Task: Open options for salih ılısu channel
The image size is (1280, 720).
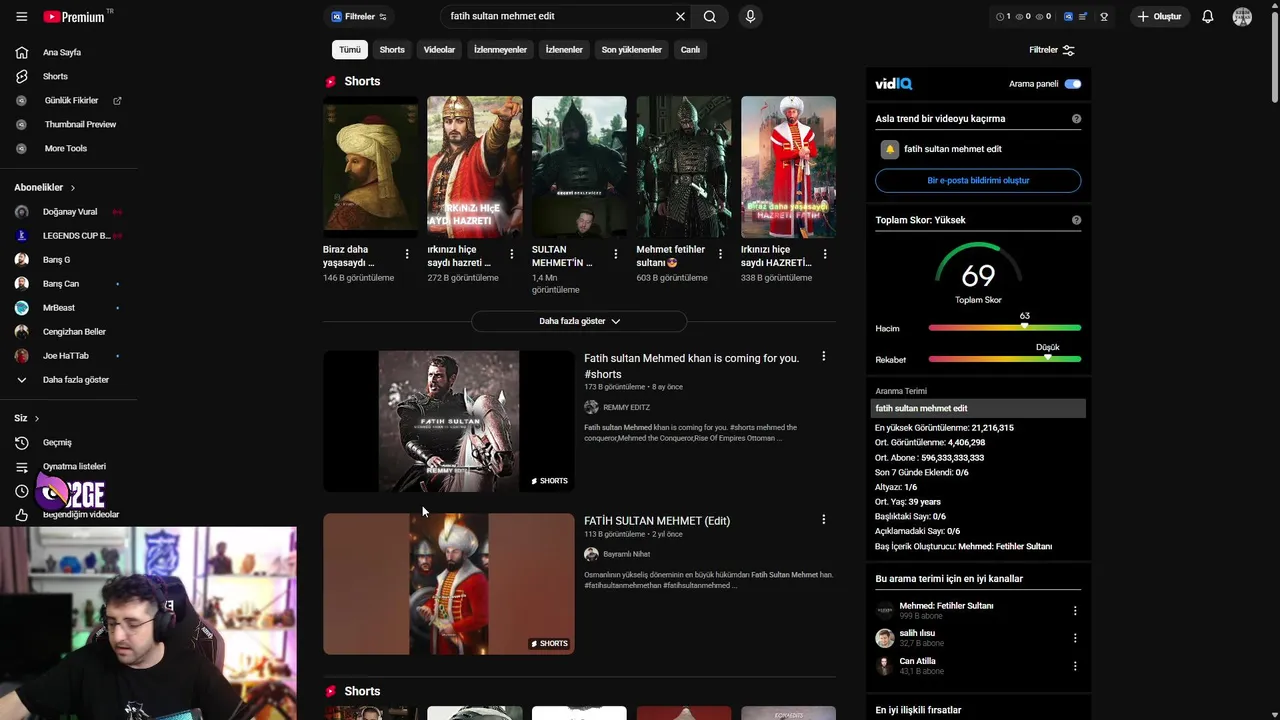Action: [1075, 638]
